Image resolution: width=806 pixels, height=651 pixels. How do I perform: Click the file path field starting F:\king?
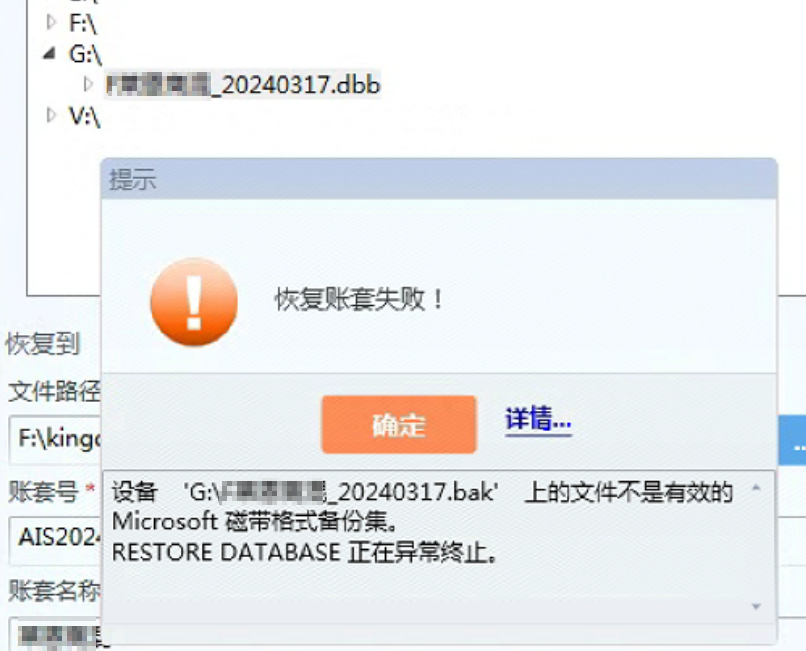[56, 440]
